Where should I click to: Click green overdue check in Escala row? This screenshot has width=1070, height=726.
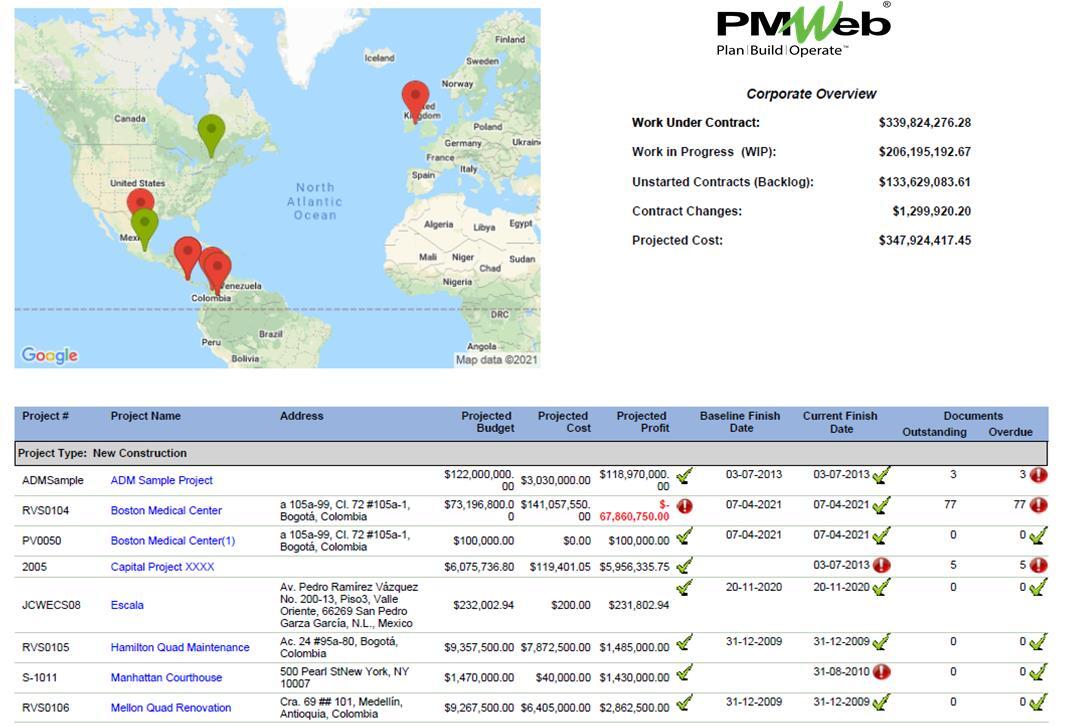(1039, 587)
